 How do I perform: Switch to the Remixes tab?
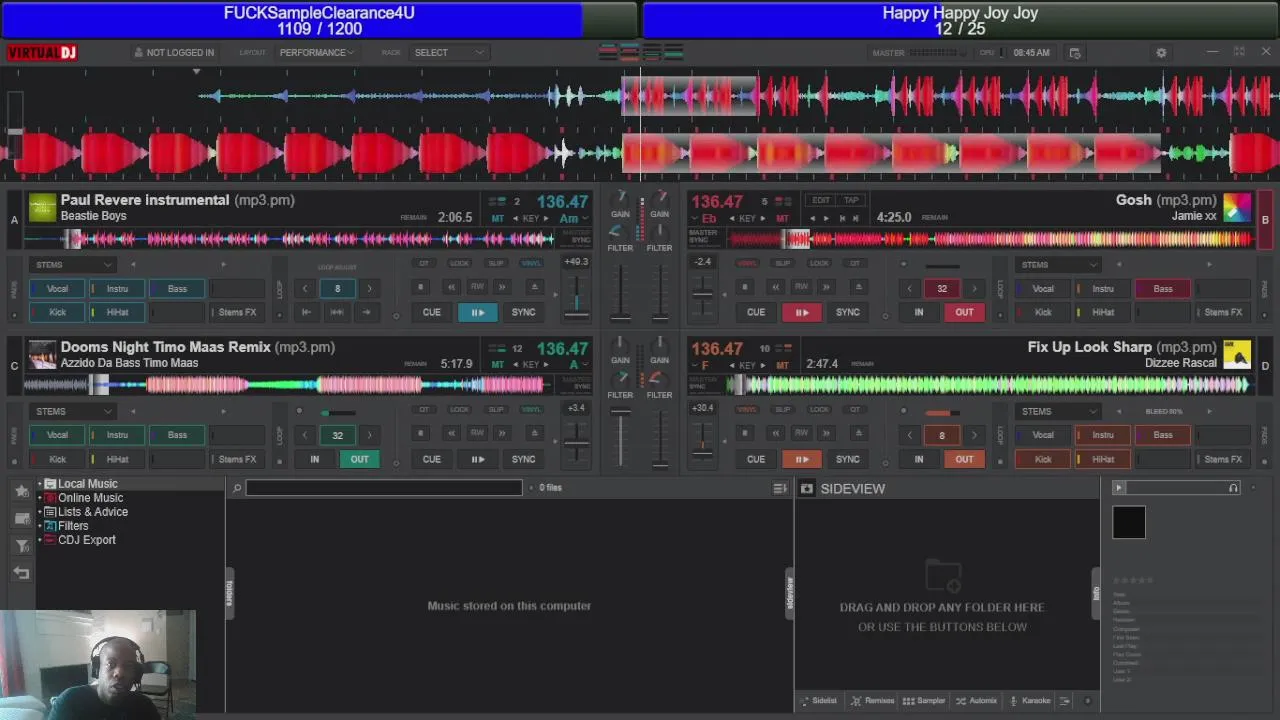pos(872,701)
